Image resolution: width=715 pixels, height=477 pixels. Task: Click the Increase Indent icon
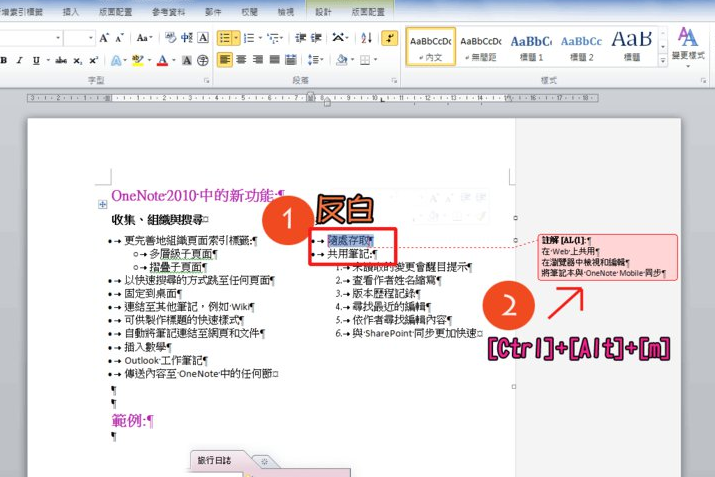click(x=316, y=38)
